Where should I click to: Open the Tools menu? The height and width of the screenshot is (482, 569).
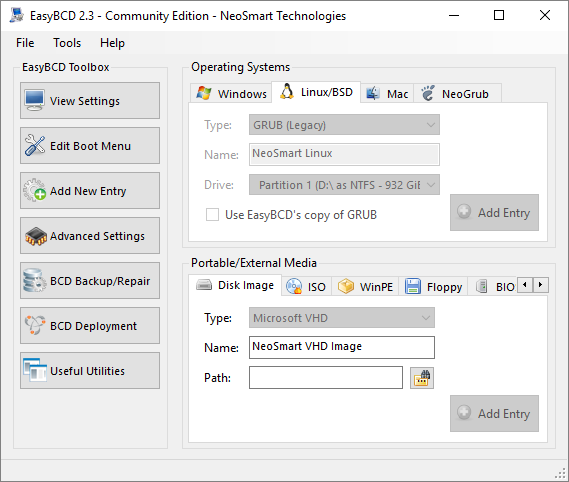pyautogui.click(x=67, y=43)
